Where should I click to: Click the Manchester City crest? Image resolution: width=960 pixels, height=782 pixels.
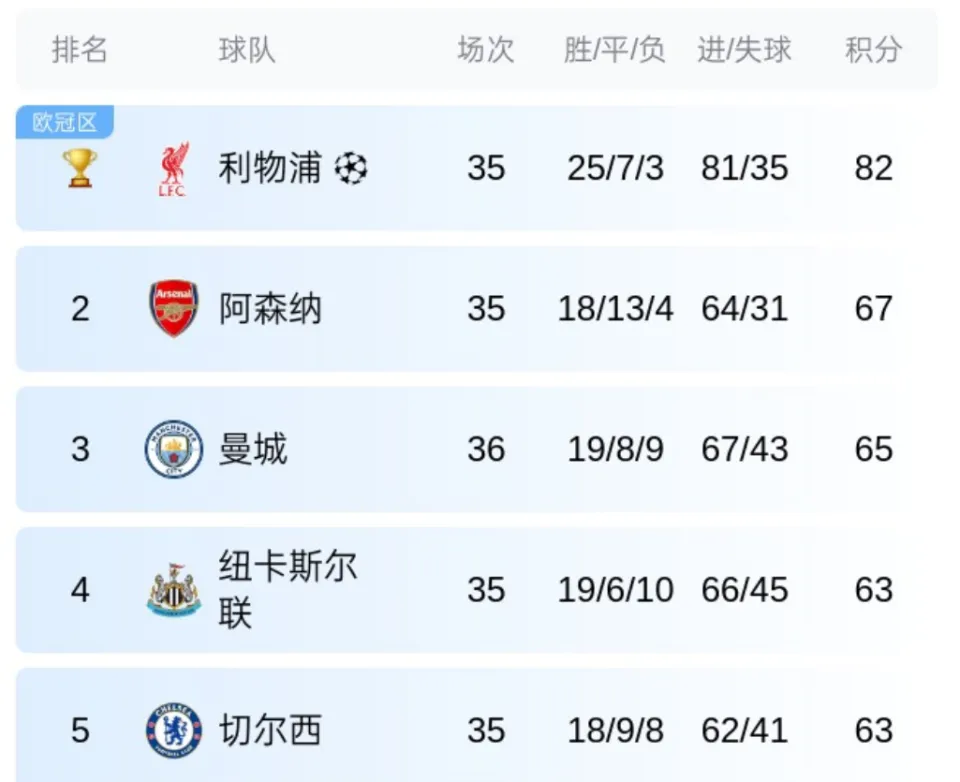tap(174, 449)
